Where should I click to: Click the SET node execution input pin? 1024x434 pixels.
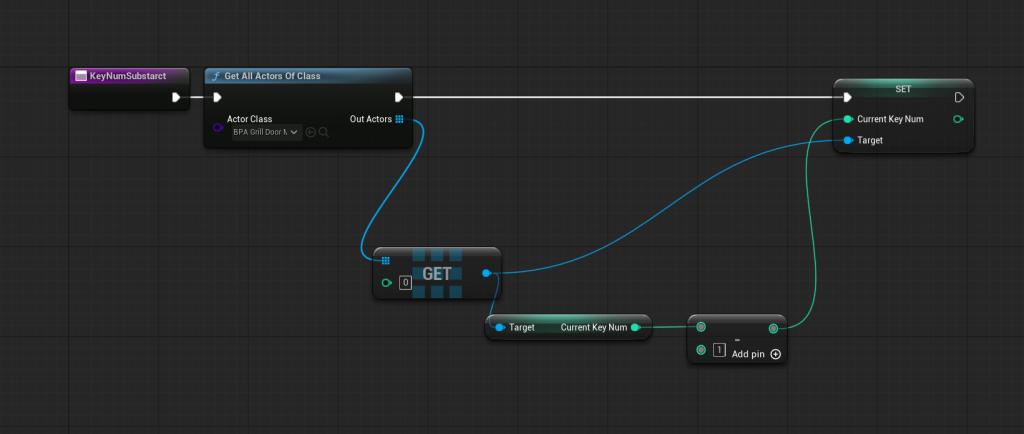[847, 97]
